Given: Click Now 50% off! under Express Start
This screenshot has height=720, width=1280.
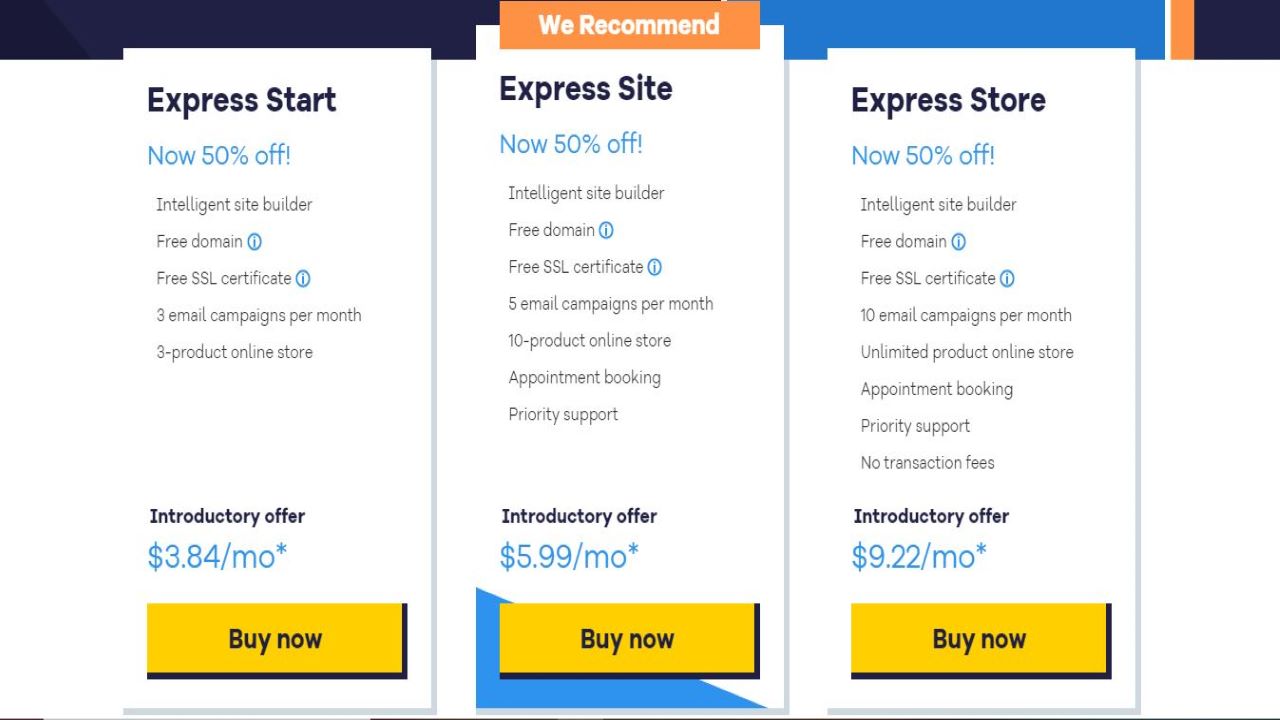Looking at the screenshot, I should click(x=219, y=155).
